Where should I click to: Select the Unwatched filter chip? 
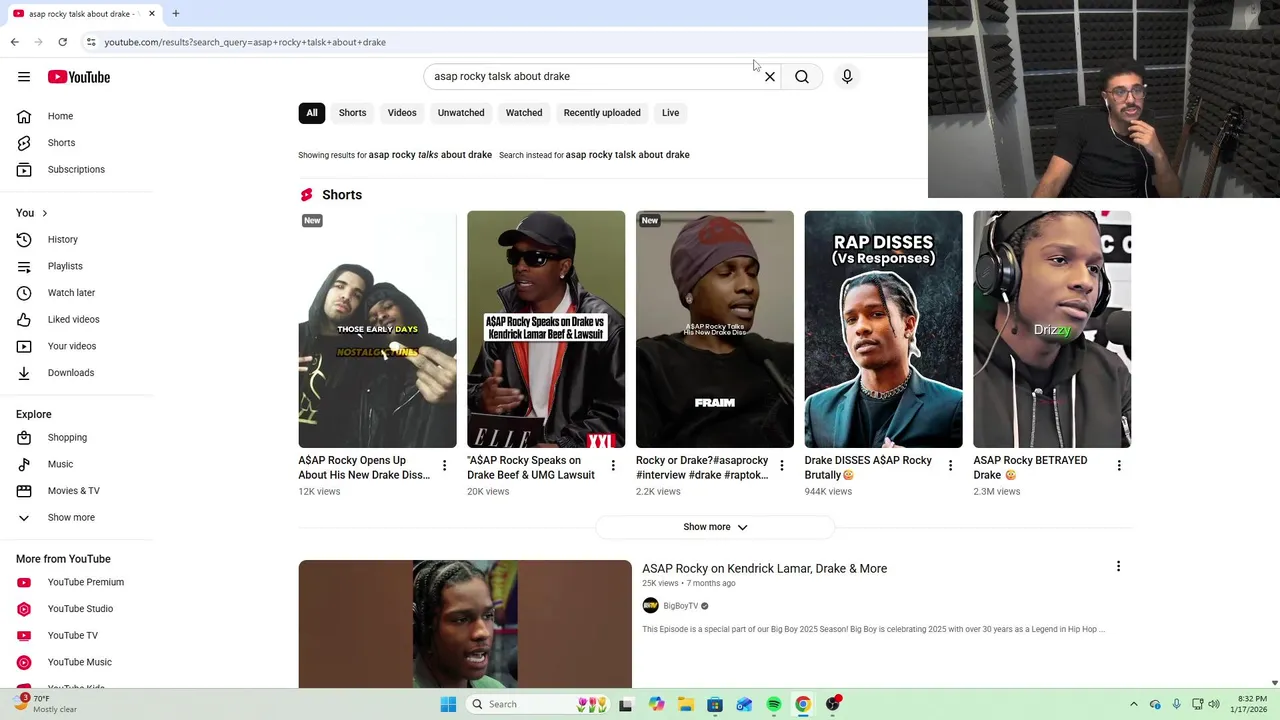[461, 113]
